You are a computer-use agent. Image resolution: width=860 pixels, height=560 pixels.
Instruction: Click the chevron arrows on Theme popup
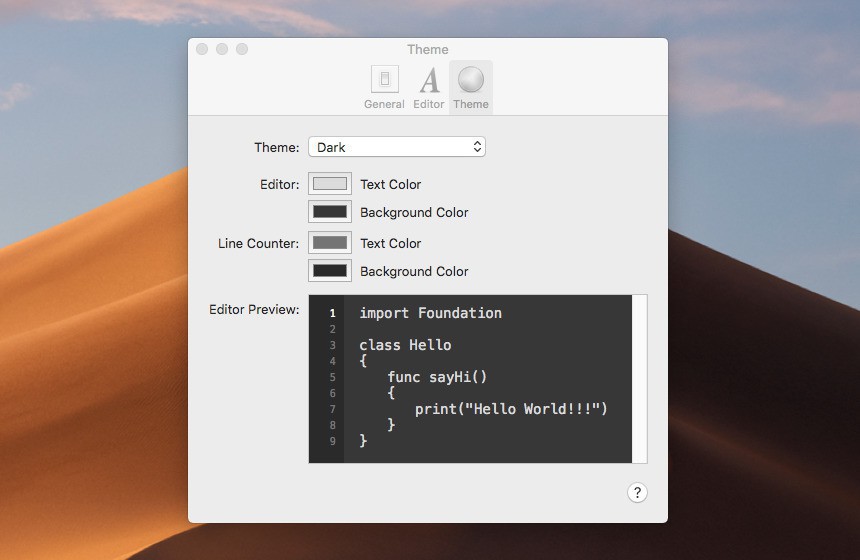point(477,147)
